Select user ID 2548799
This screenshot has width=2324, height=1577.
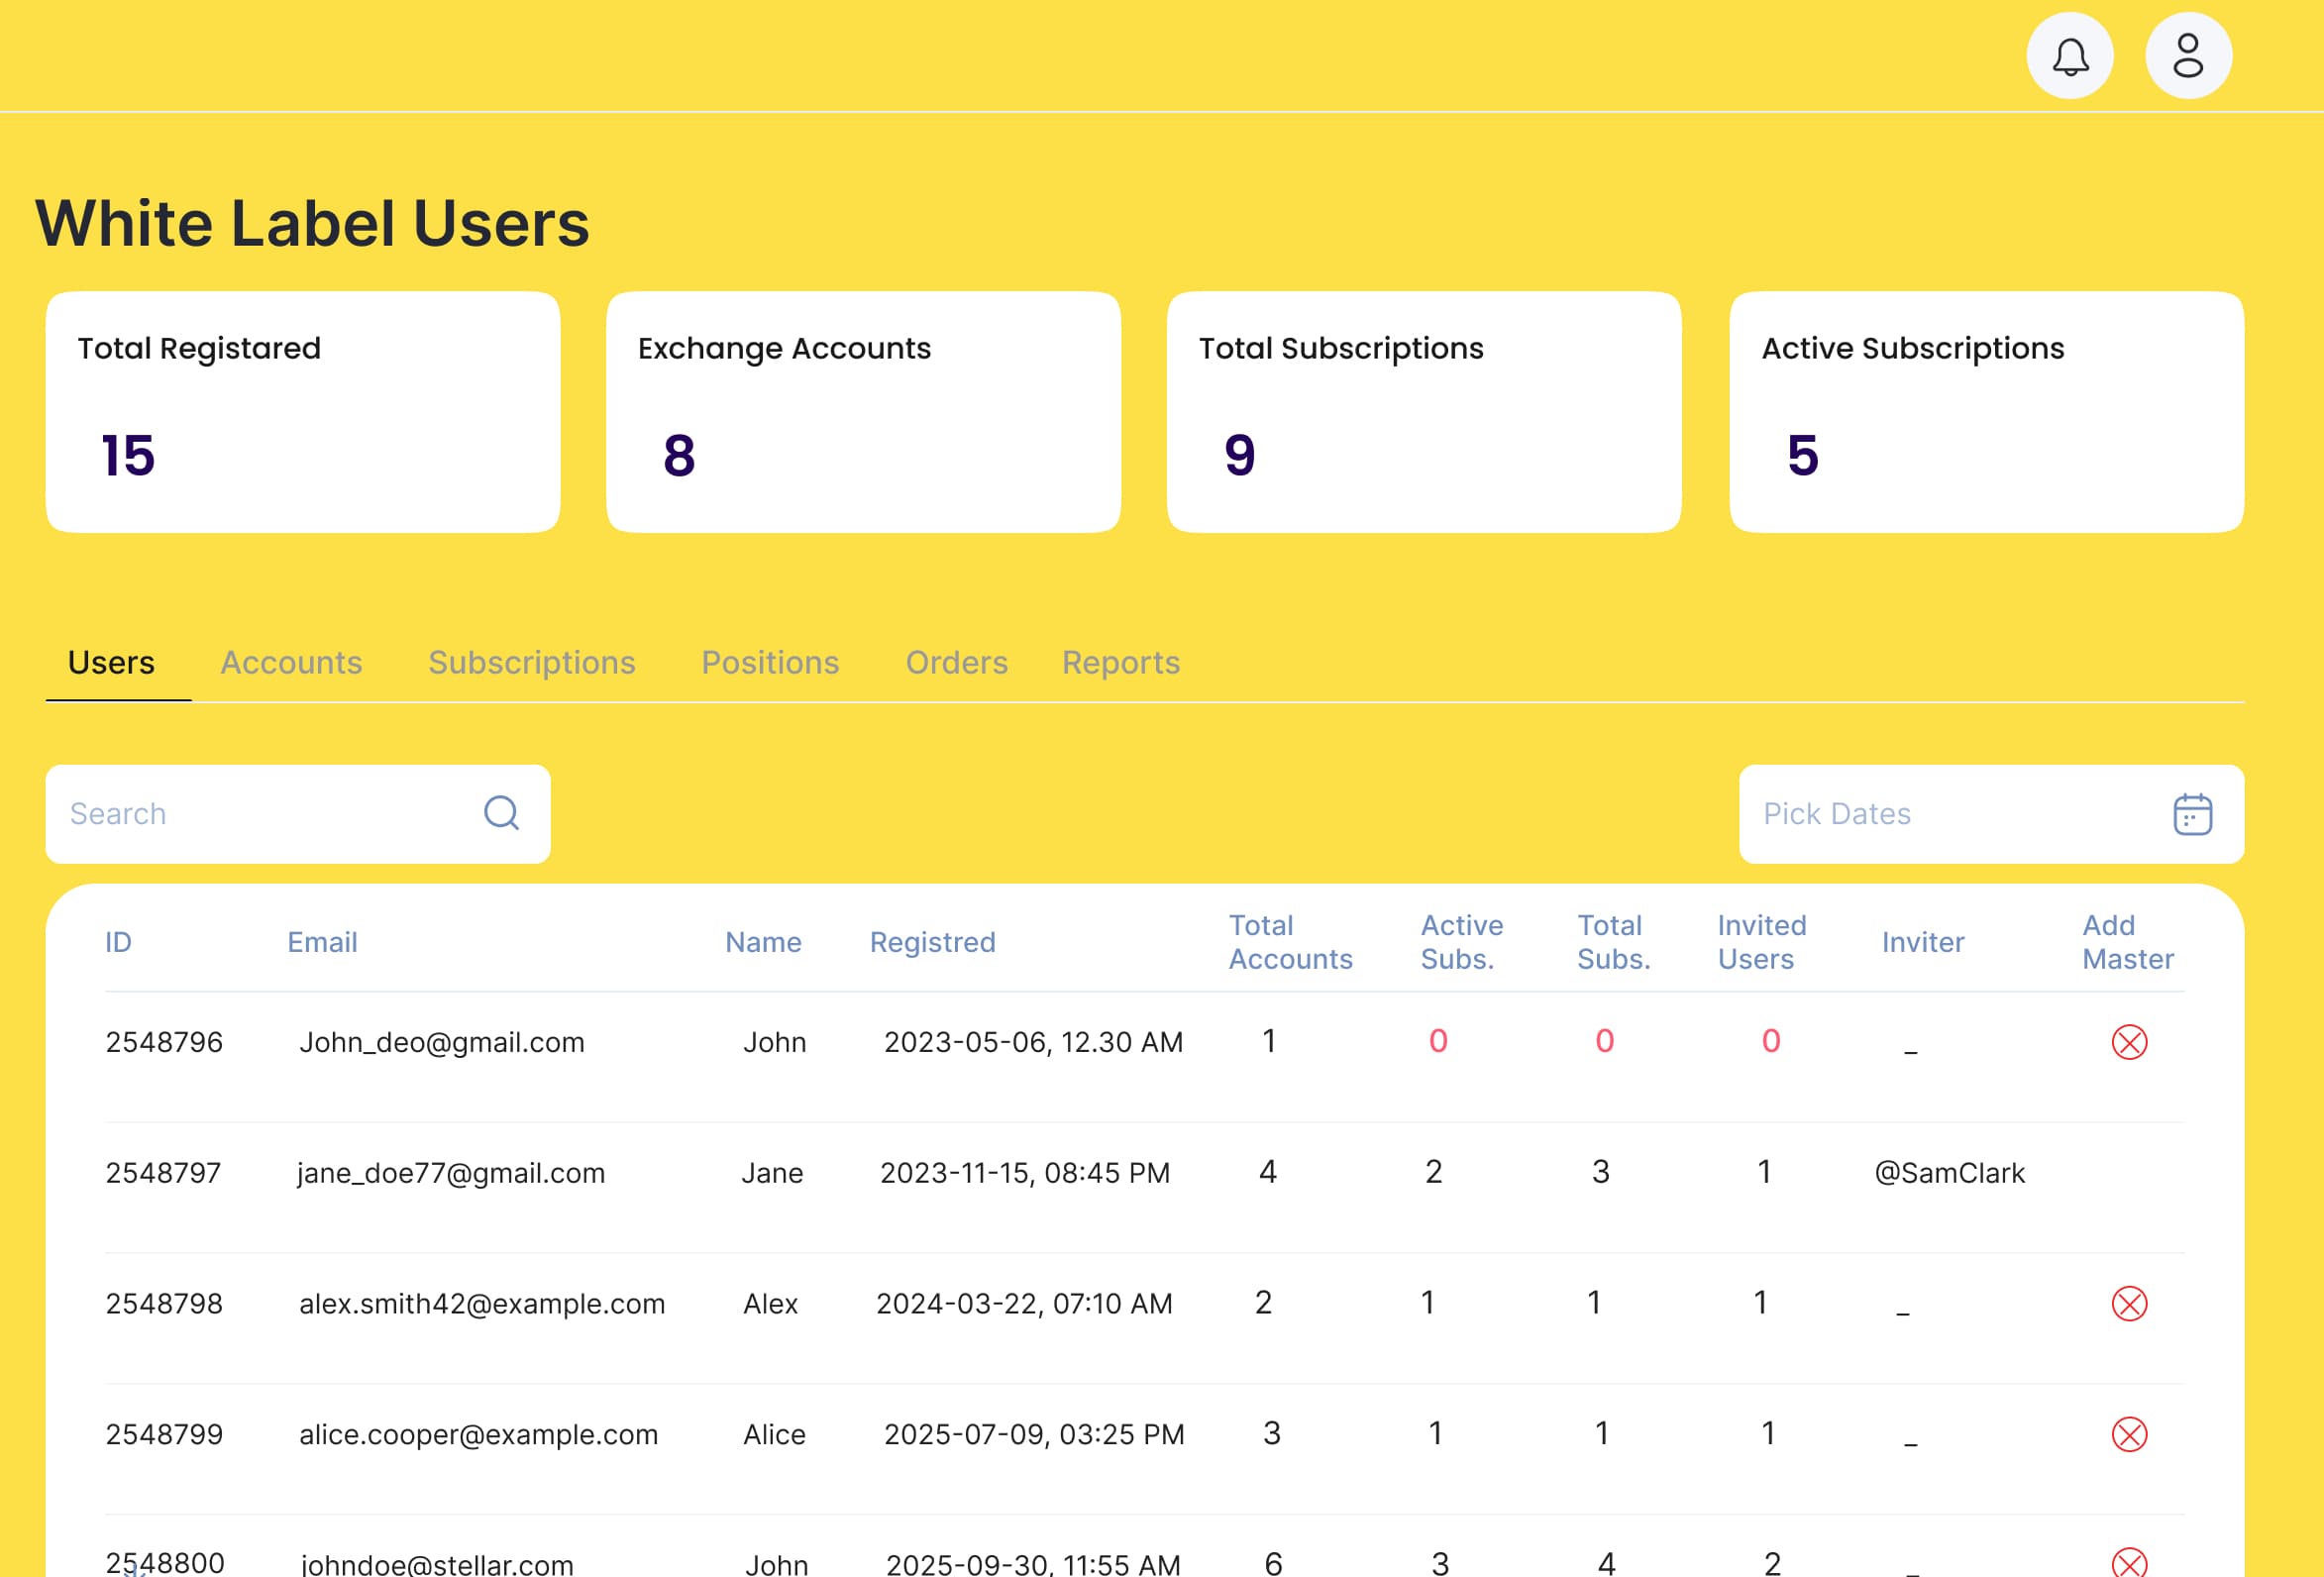pos(164,1434)
